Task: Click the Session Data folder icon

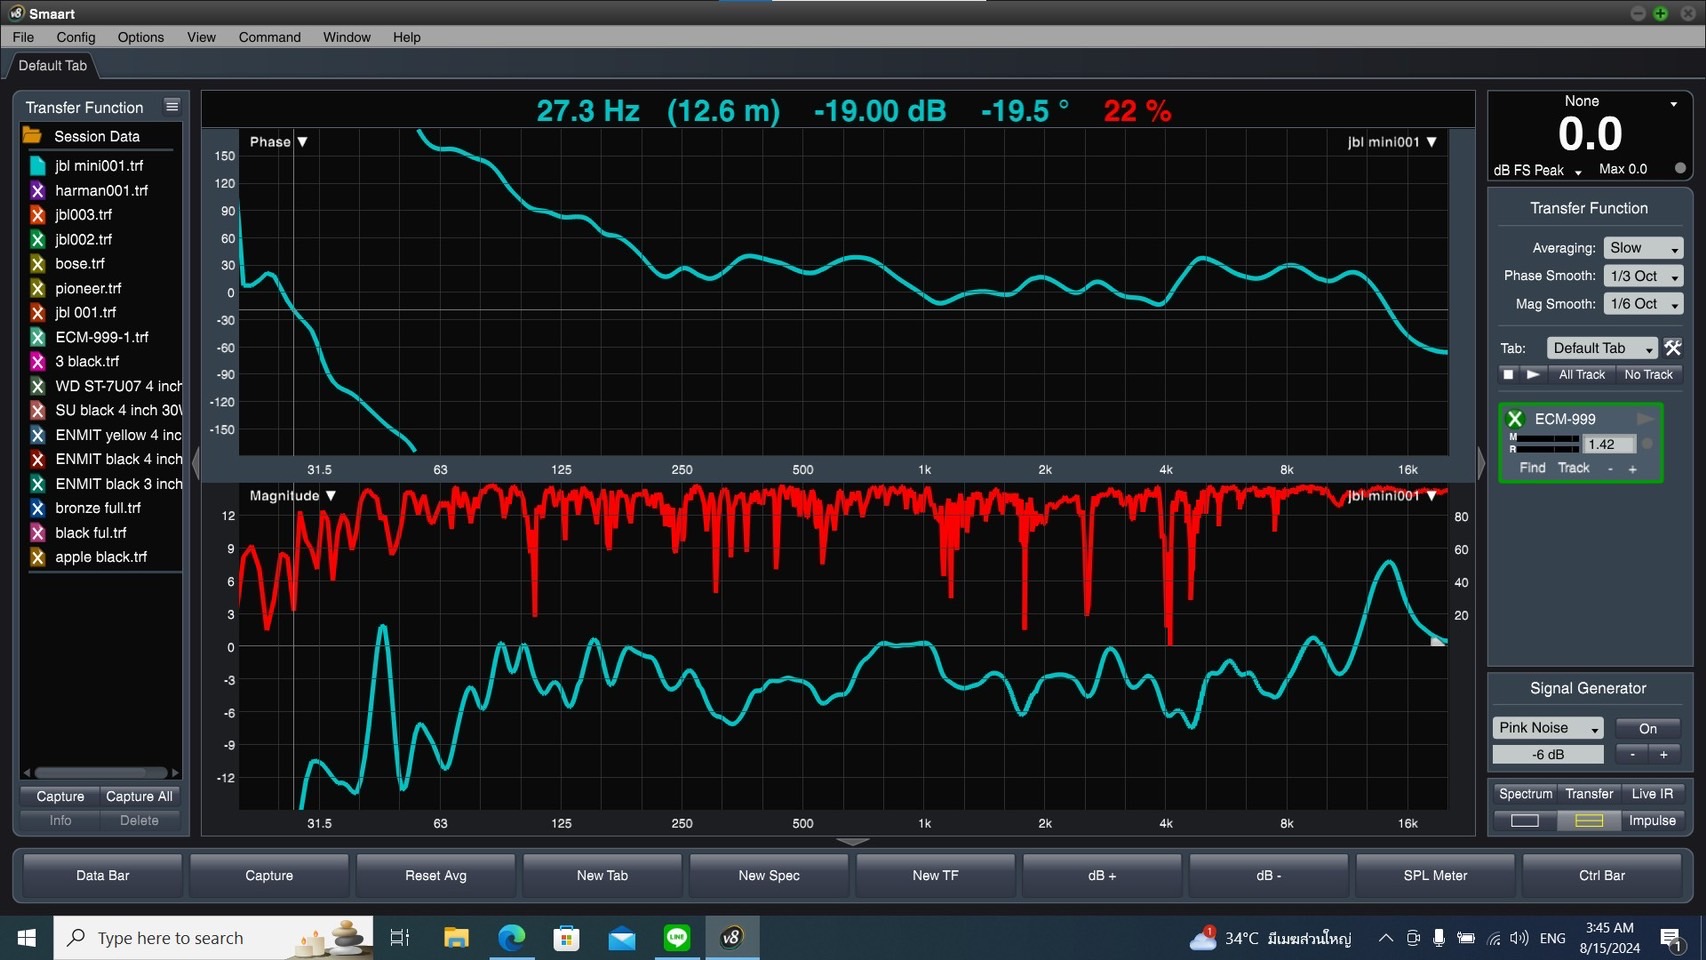Action: (x=33, y=136)
